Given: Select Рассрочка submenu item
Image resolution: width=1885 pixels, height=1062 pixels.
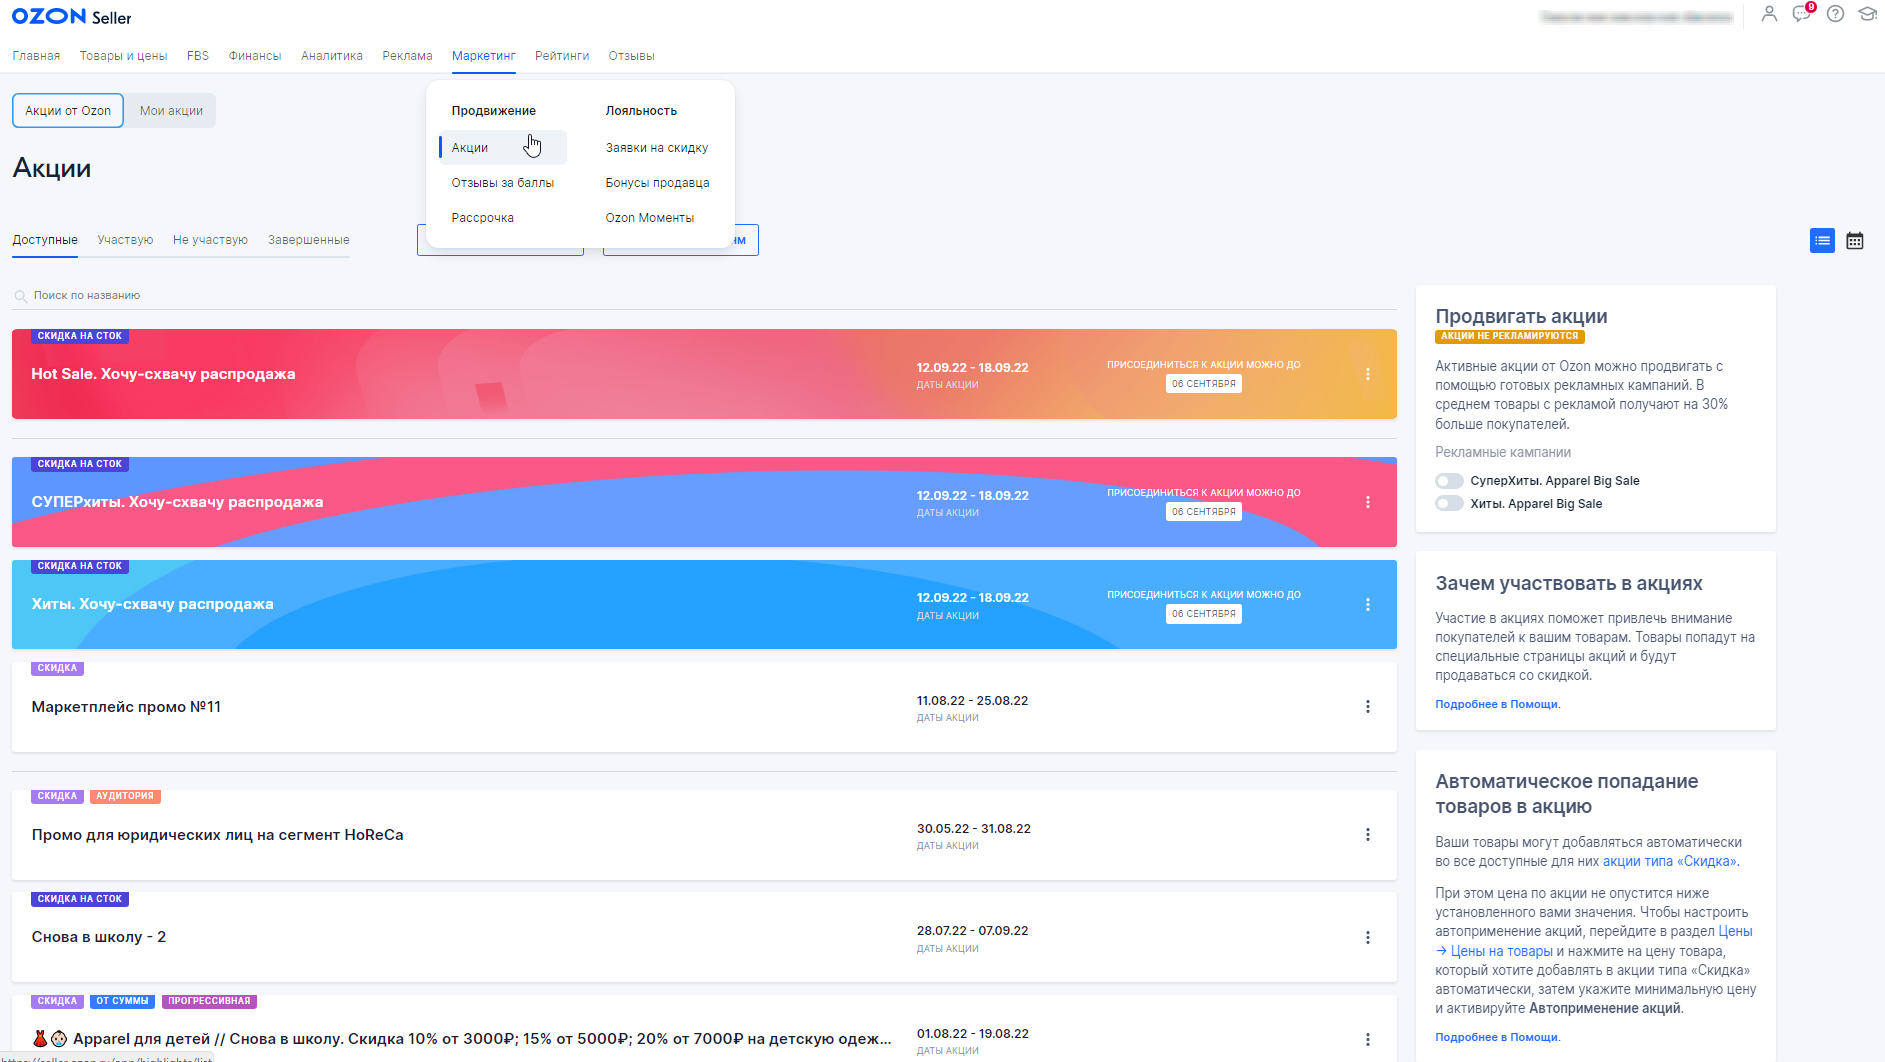Looking at the screenshot, I should tap(482, 218).
